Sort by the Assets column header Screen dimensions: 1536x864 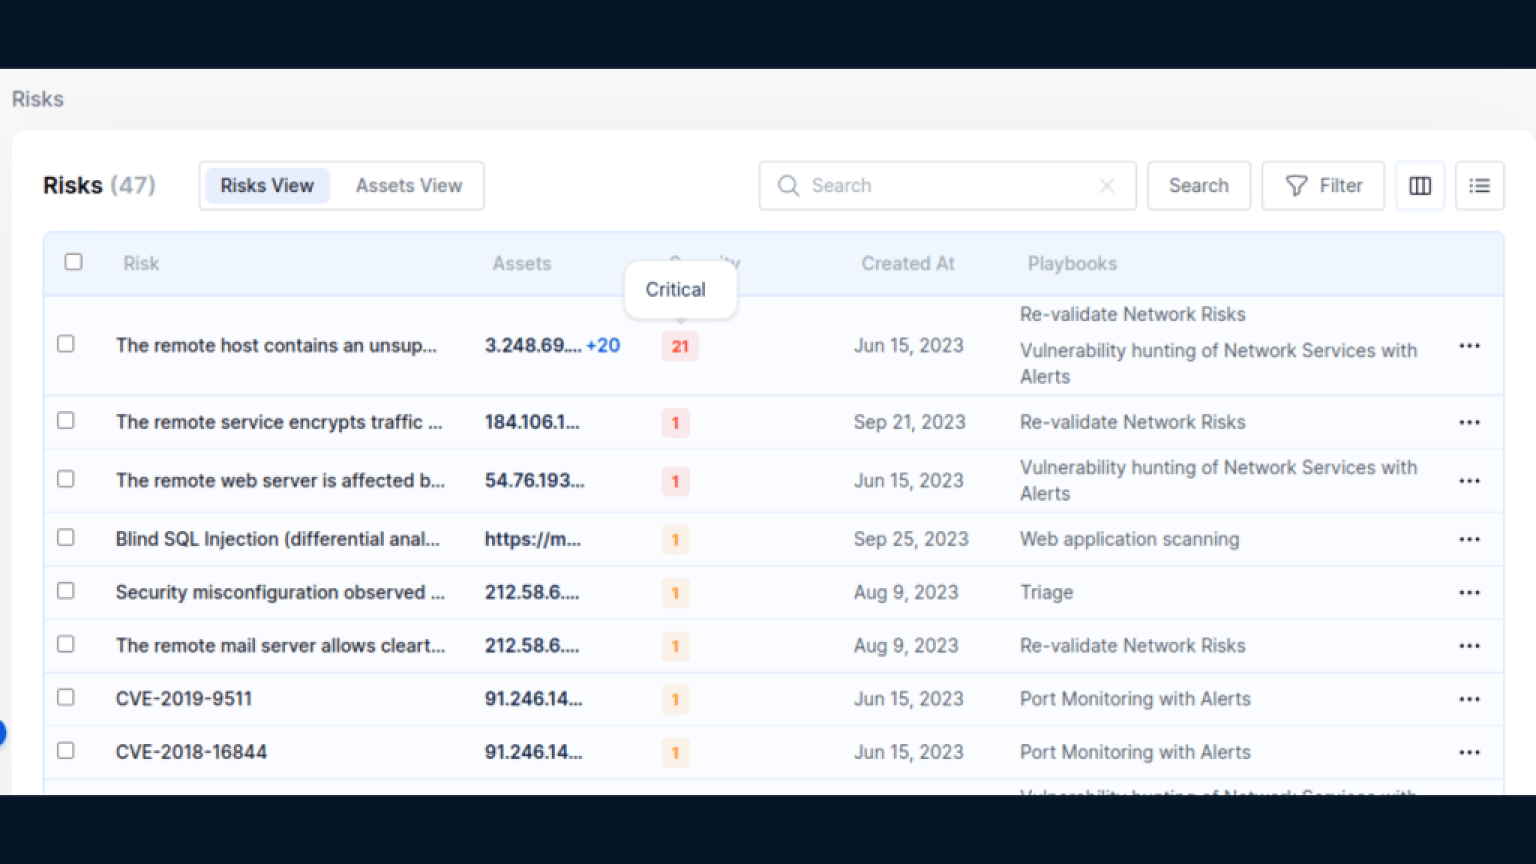tap(522, 264)
